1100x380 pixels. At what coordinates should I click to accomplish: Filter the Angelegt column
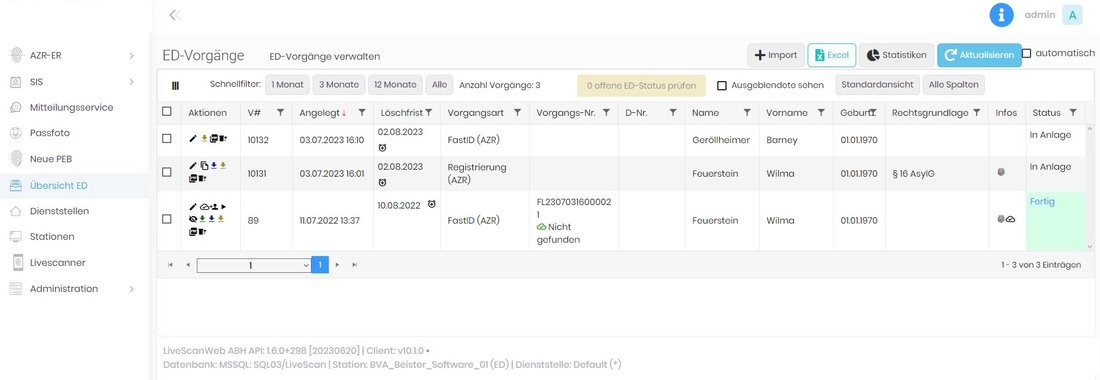click(x=362, y=112)
